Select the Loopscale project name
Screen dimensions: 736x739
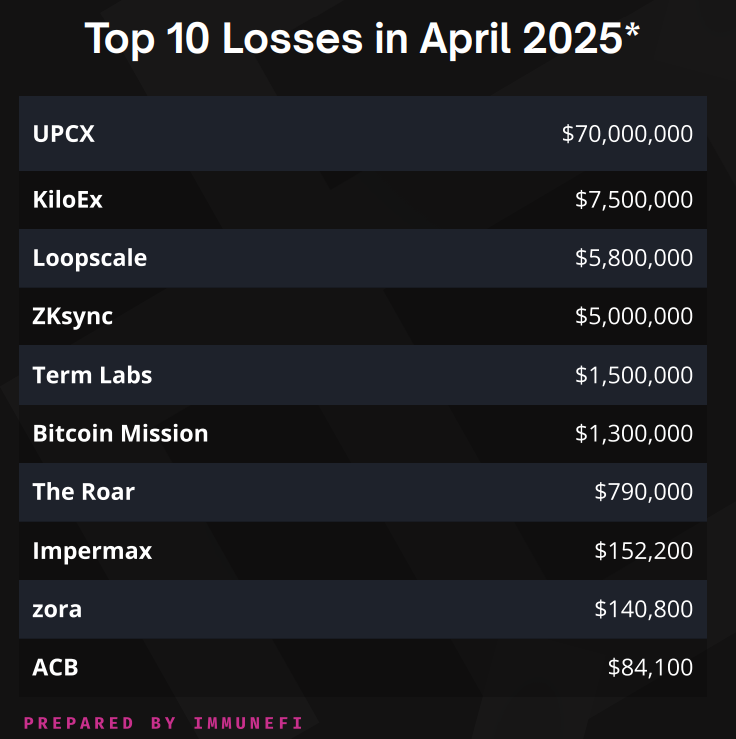pos(89,258)
